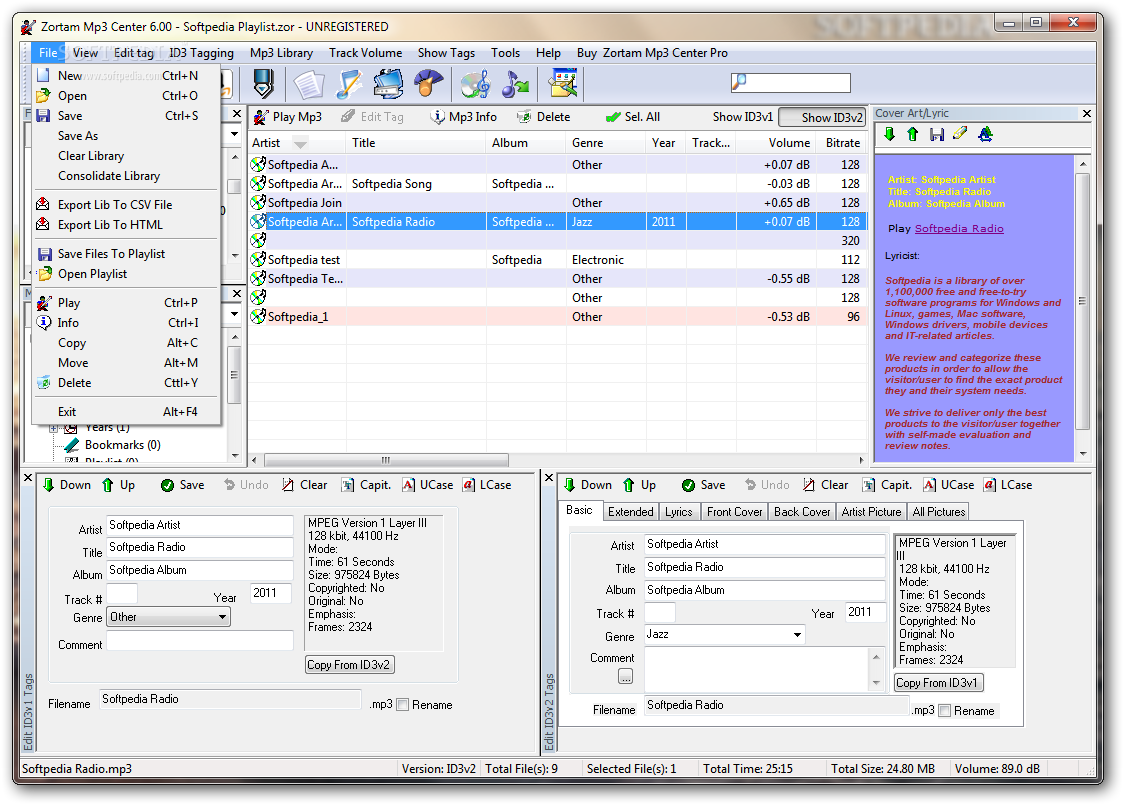This screenshot has height=805, width=1124.
Task: Click the Softpedia Radio play link
Action: point(959,229)
